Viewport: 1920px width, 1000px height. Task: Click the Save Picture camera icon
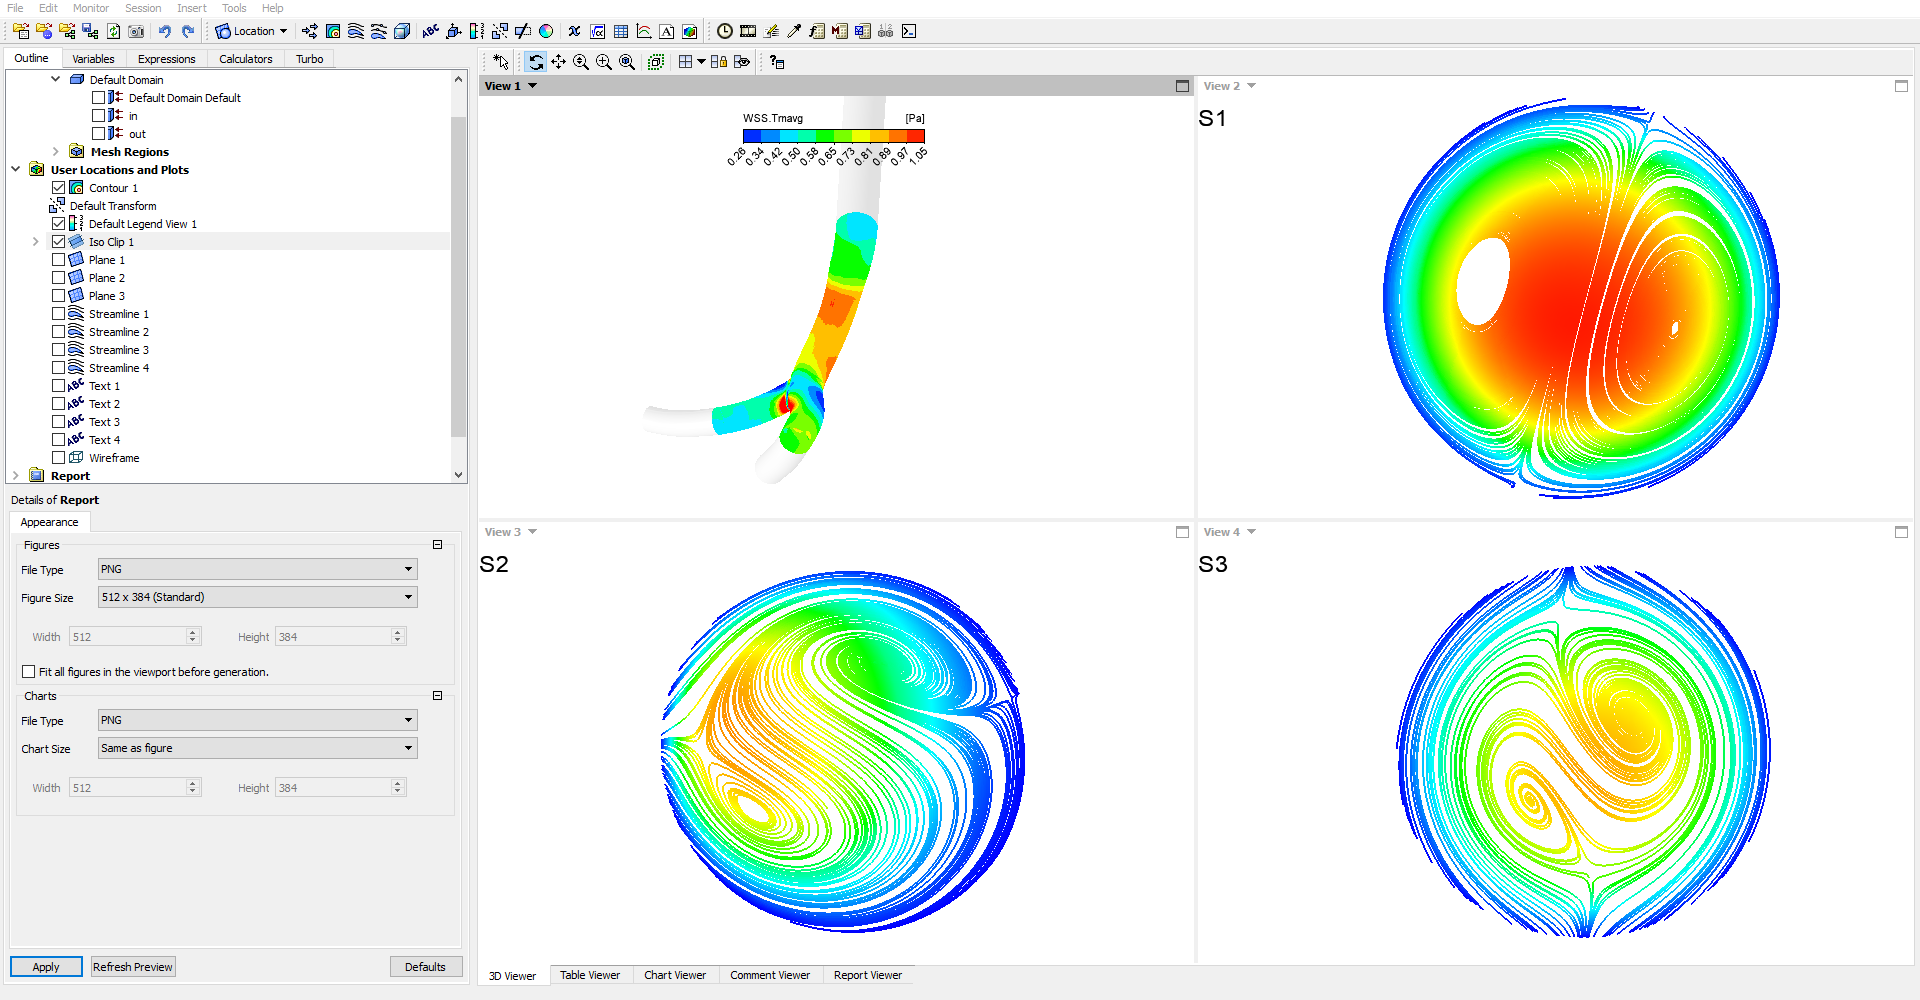coord(137,31)
